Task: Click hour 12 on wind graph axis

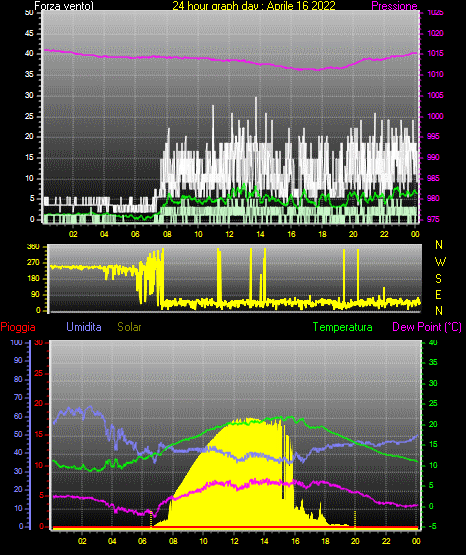Action: [229, 234]
